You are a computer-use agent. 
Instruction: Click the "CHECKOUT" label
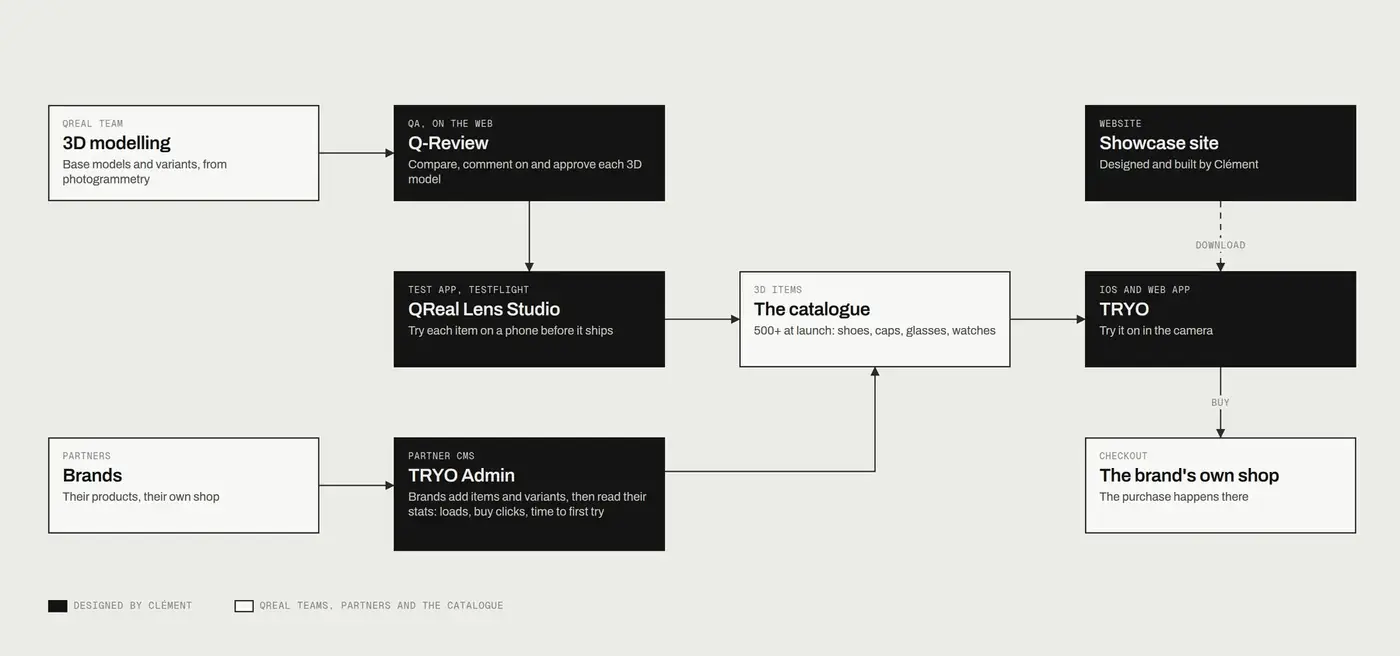(x=1124, y=456)
